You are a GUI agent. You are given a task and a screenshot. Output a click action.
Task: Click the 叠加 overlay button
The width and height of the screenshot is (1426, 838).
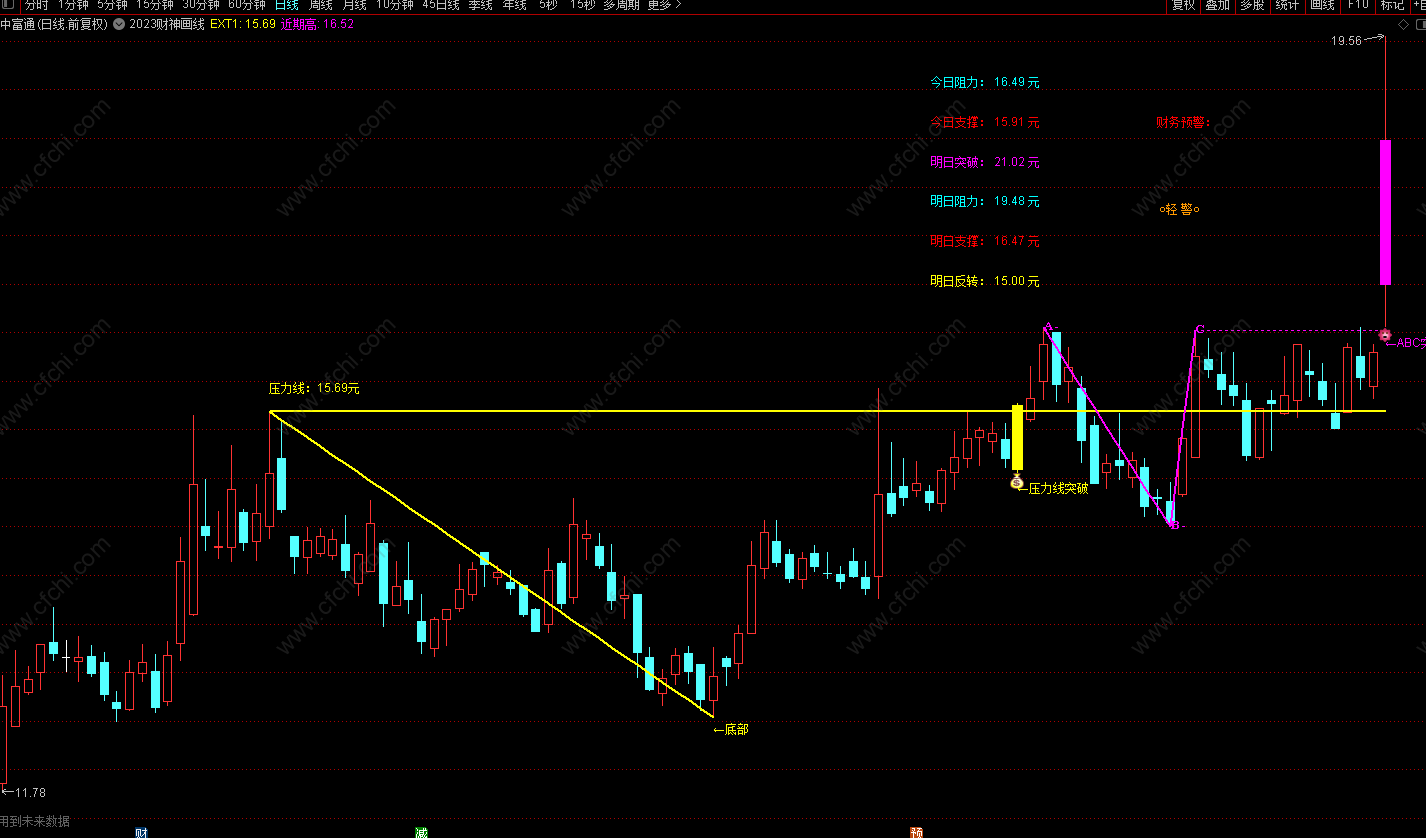pyautogui.click(x=1217, y=5)
